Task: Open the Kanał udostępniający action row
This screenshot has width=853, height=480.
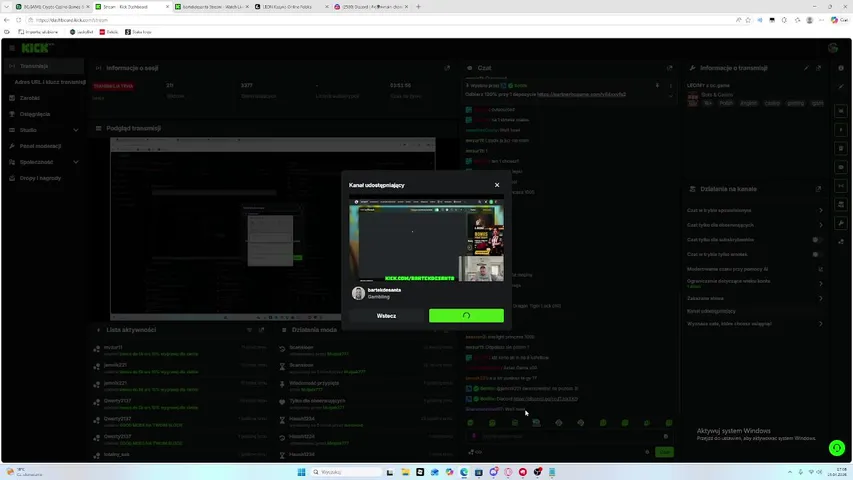Action: [x=755, y=311]
